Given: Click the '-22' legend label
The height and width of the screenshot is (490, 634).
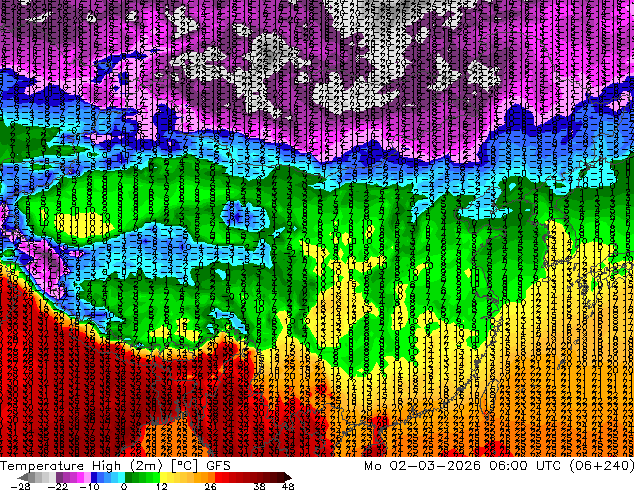Looking at the screenshot, I should coord(58,486).
